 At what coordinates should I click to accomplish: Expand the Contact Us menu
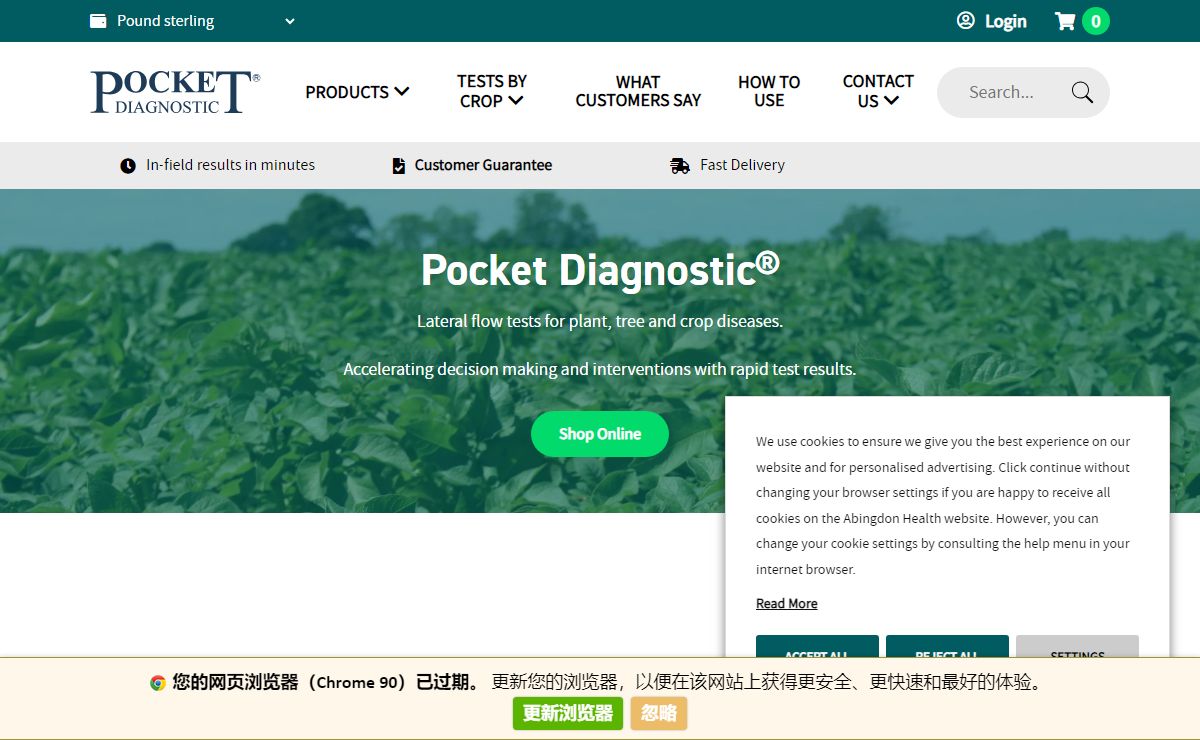878,91
